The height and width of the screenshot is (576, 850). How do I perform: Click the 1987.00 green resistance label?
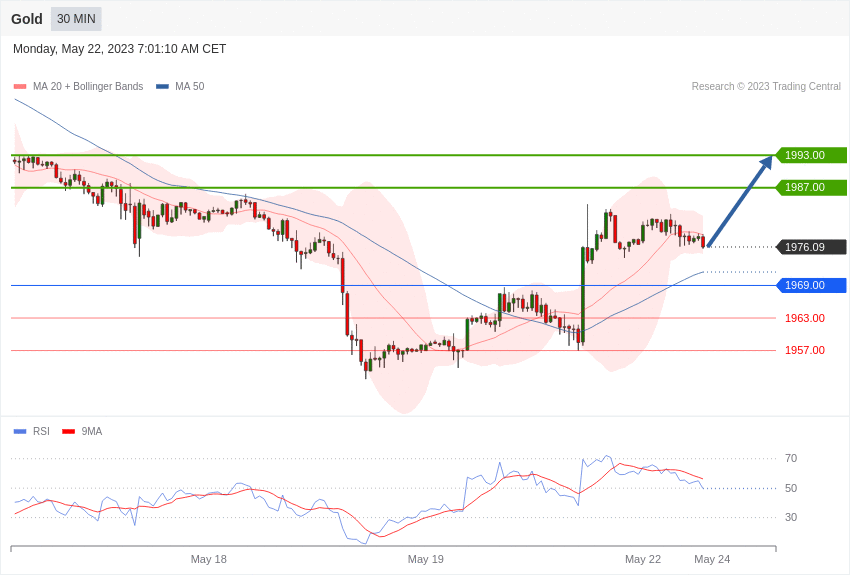point(811,187)
